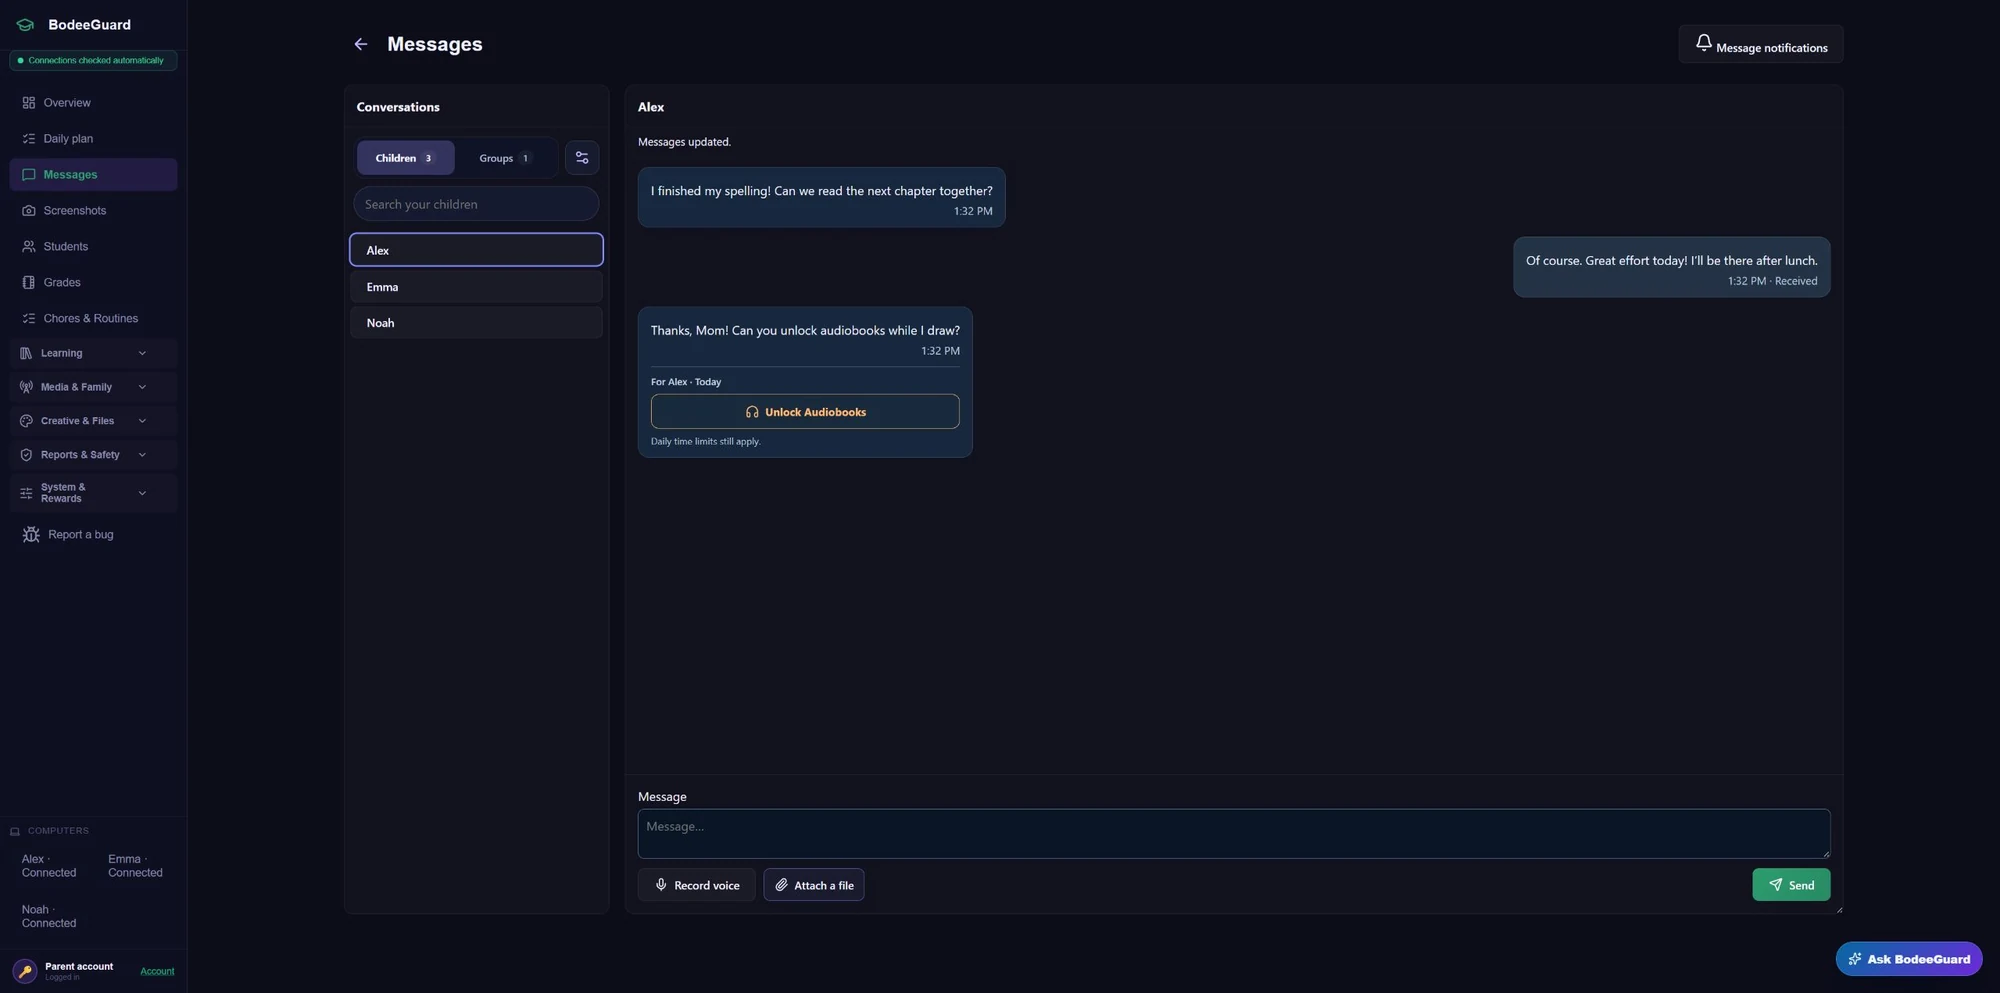Viewport: 2000px width, 993px height.
Task: Open the Ask BodeeGuard assistant
Action: tap(1909, 959)
